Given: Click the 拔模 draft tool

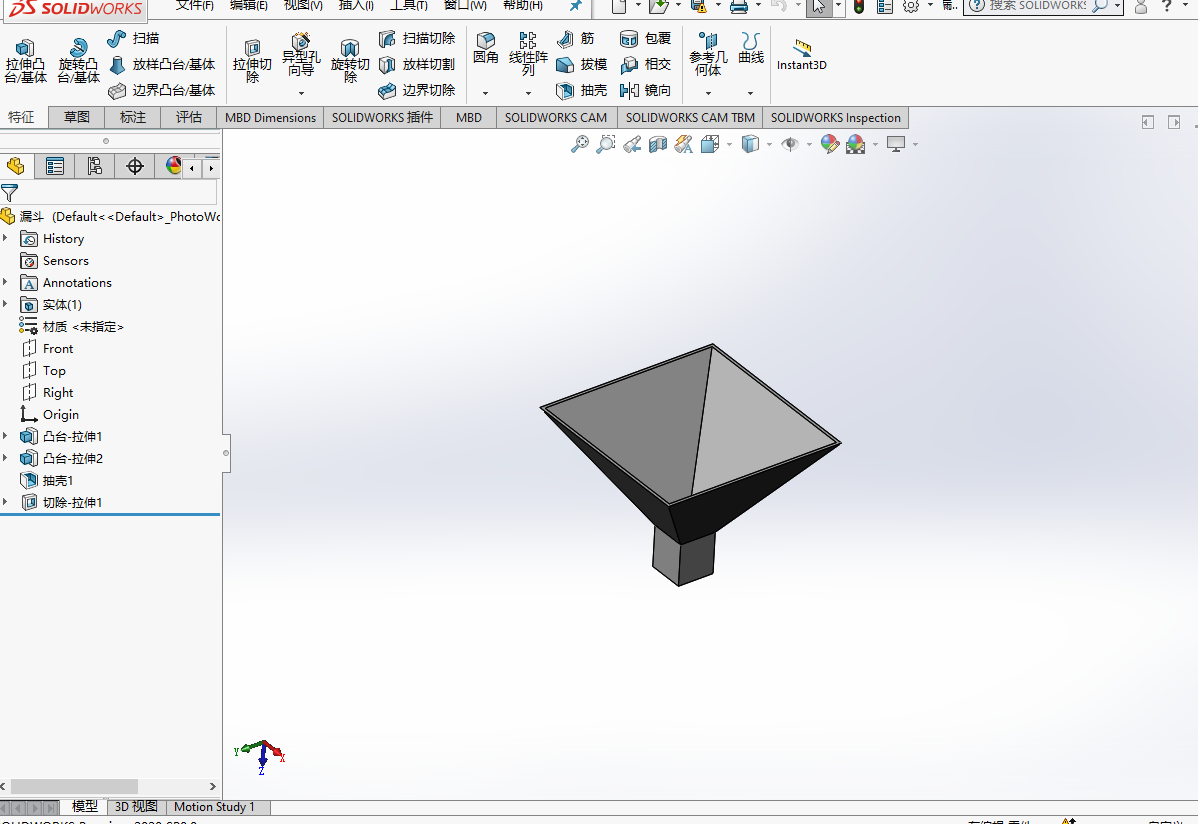Looking at the screenshot, I should [x=582, y=64].
